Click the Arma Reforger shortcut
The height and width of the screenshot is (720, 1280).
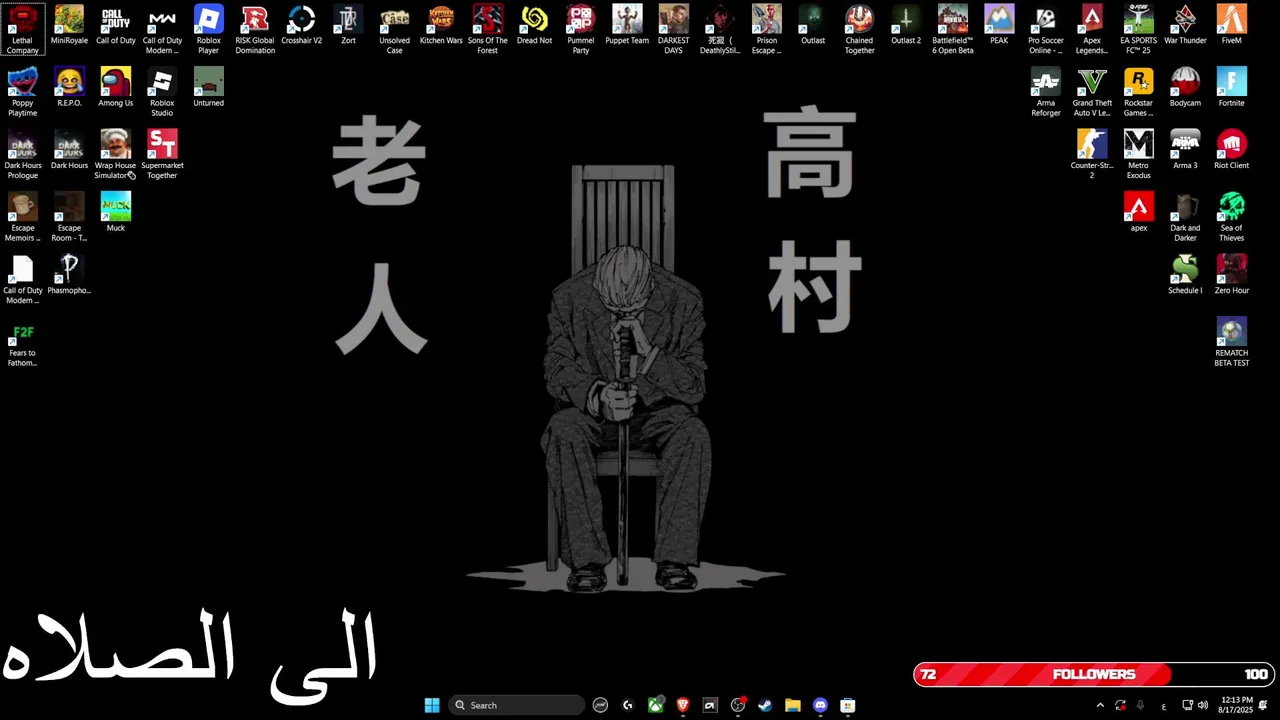[x=1045, y=92]
